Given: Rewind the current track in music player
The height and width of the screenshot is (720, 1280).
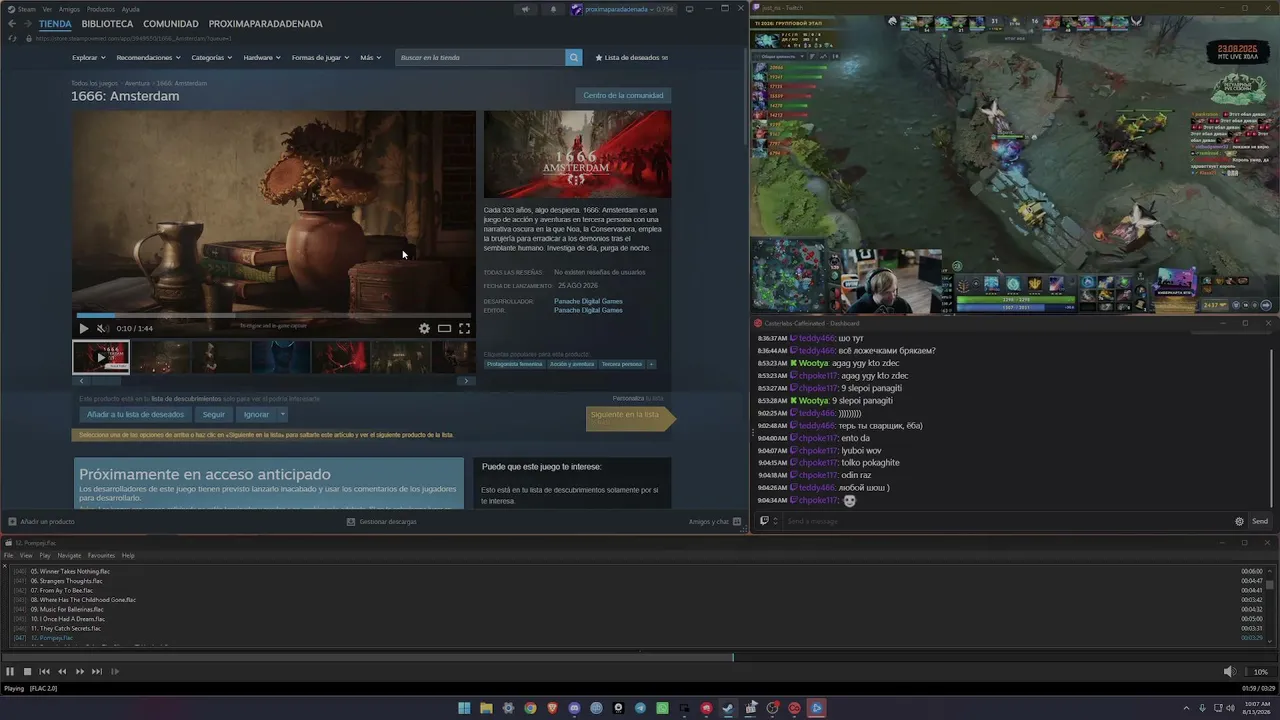Looking at the screenshot, I should tap(62, 672).
